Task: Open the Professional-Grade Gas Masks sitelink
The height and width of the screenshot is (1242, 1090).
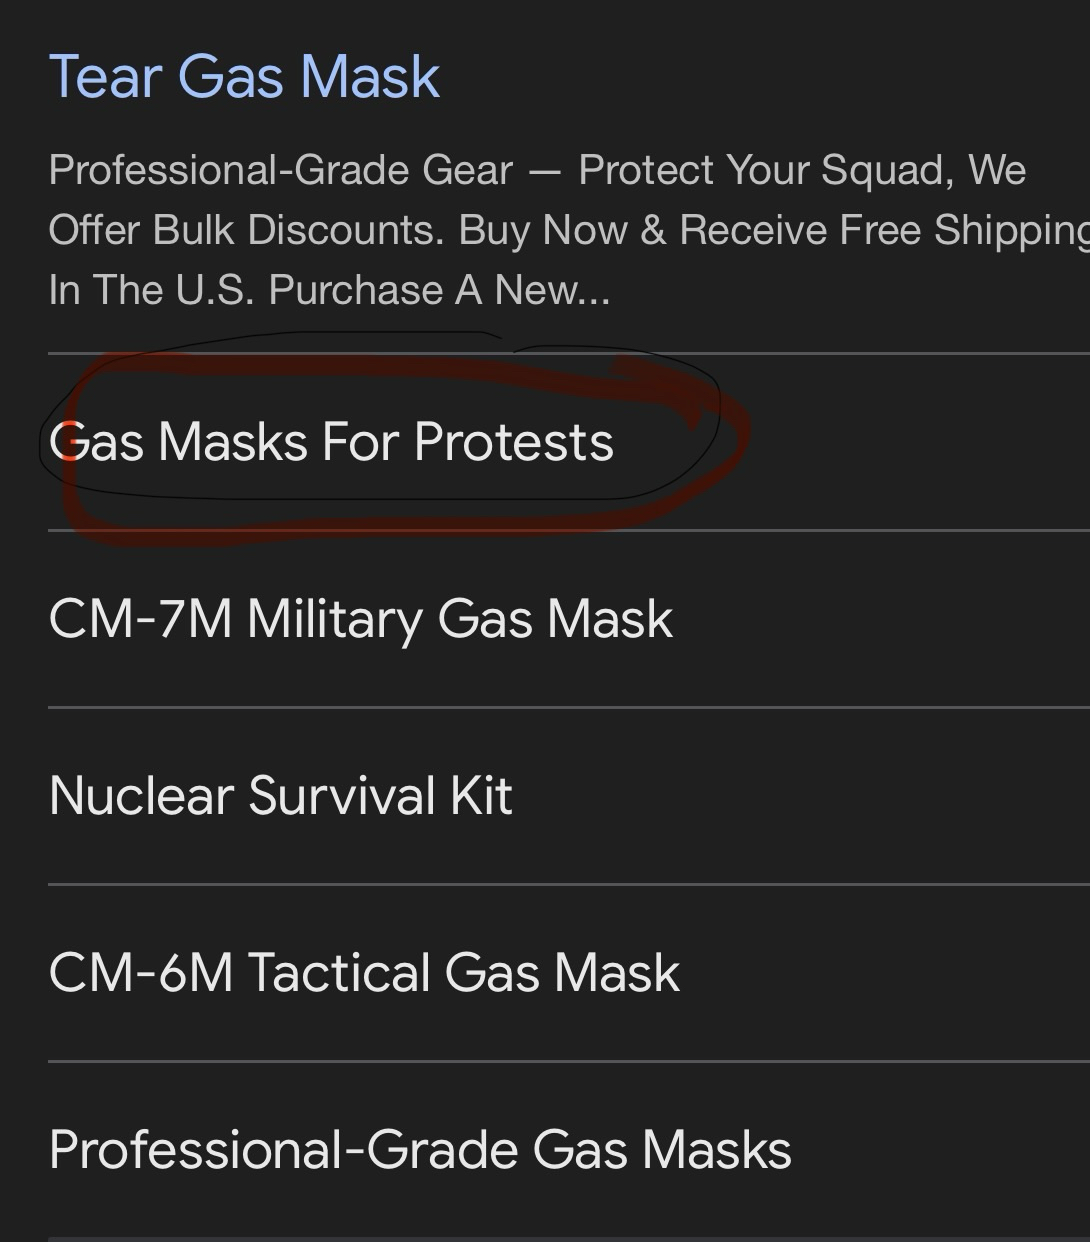Action: pyautogui.click(x=420, y=1149)
